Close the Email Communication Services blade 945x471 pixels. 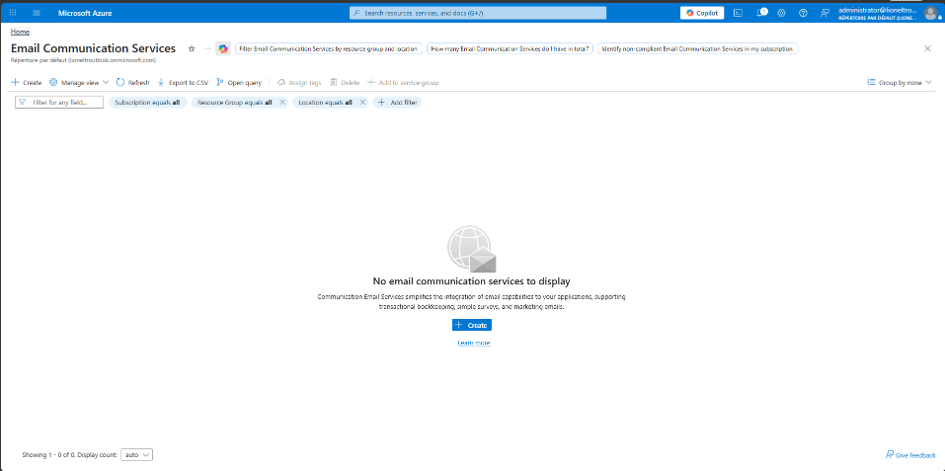tap(928, 49)
